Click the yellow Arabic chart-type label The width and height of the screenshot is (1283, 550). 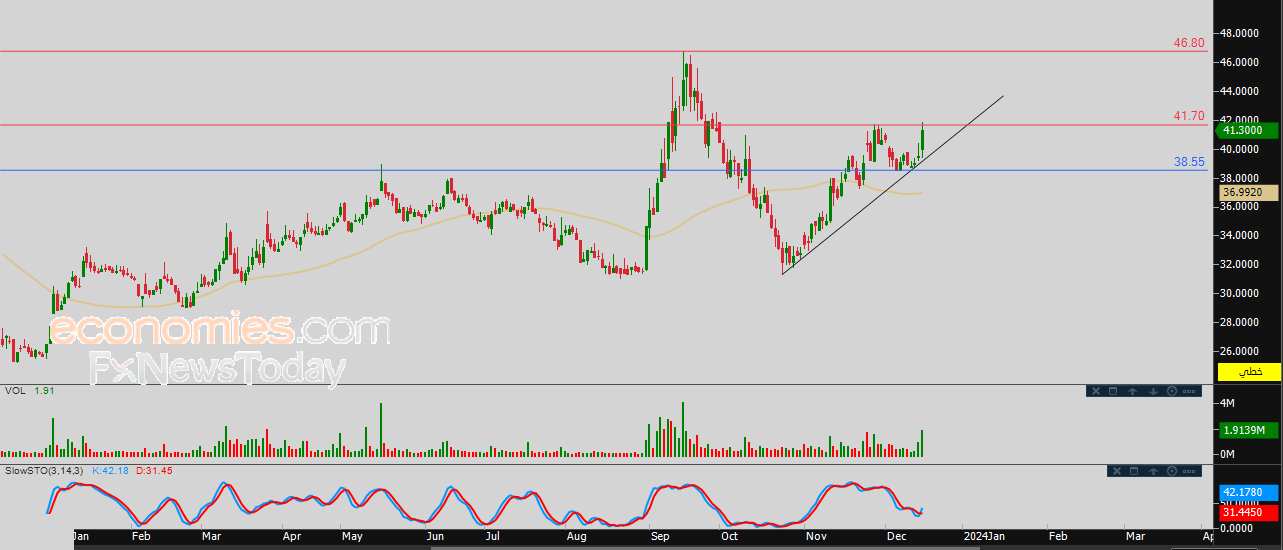coord(1249,372)
